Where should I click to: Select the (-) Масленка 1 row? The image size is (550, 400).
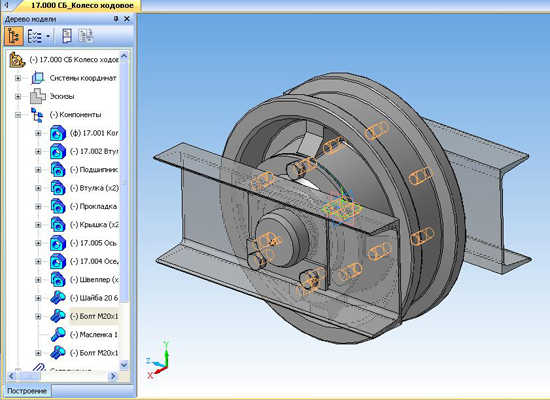[x=94, y=335]
